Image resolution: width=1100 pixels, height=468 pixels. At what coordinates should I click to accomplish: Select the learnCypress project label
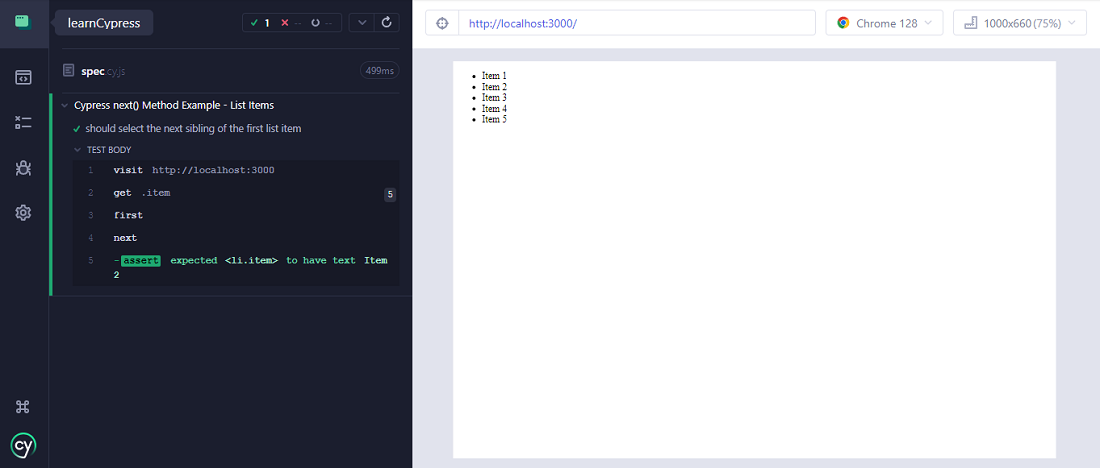point(104,22)
